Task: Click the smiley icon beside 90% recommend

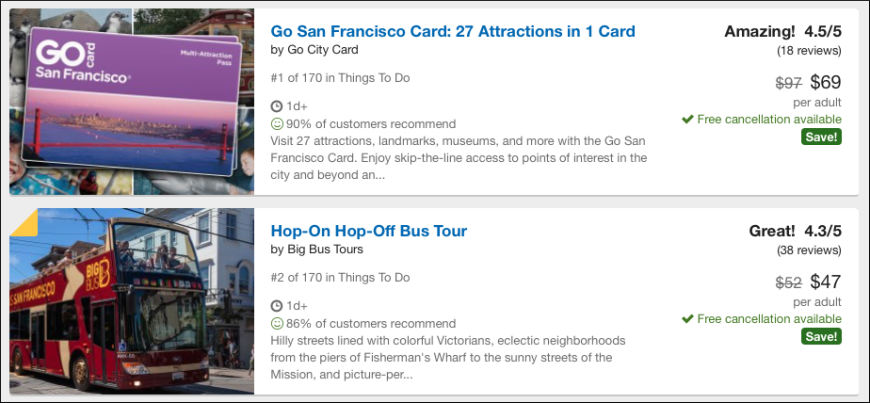Action: click(x=276, y=123)
